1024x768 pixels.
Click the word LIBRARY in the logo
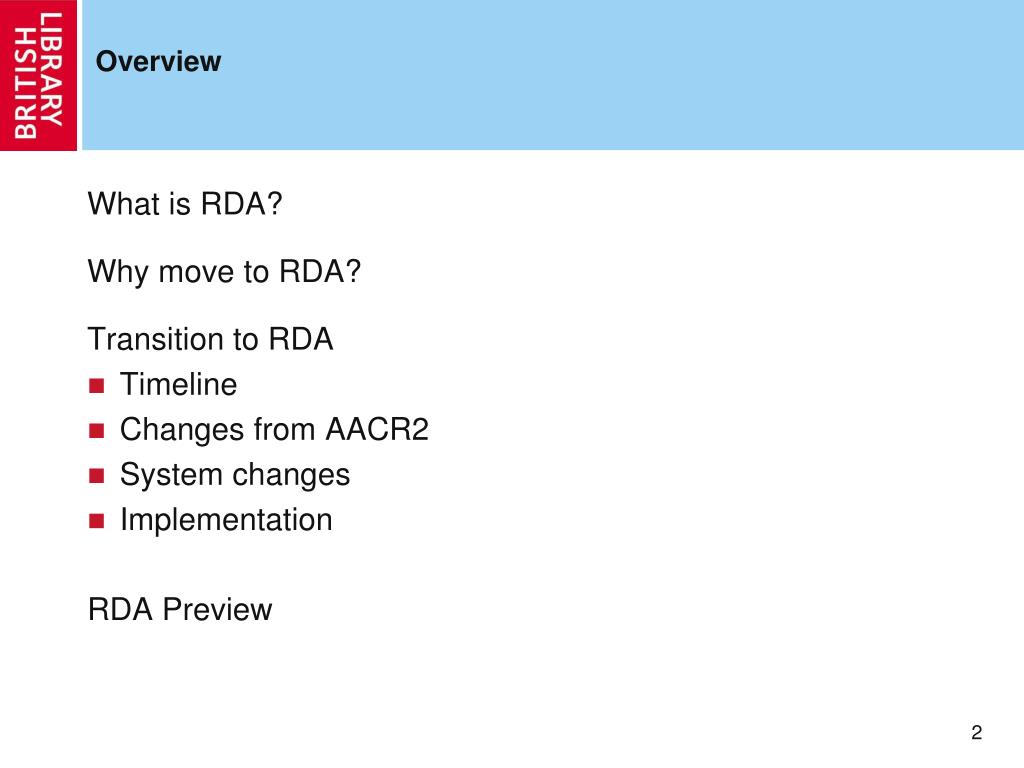coord(52,68)
